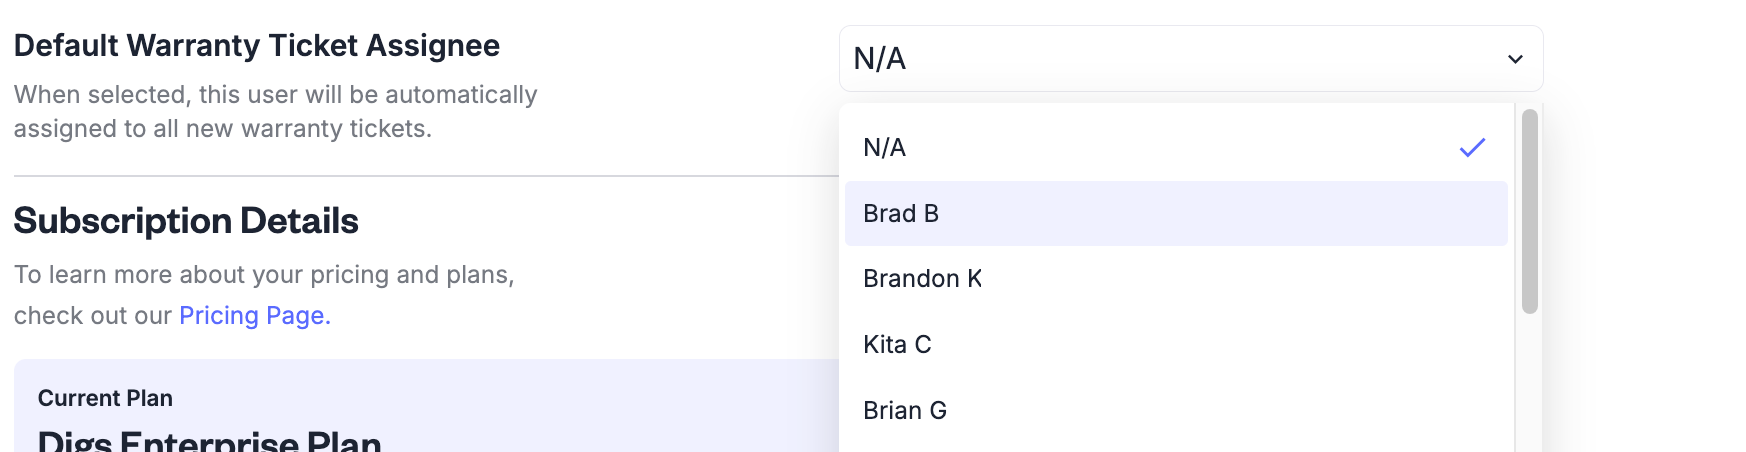Click the checkmark icon beside N/A option
The height and width of the screenshot is (452, 1746).
click(x=1472, y=148)
